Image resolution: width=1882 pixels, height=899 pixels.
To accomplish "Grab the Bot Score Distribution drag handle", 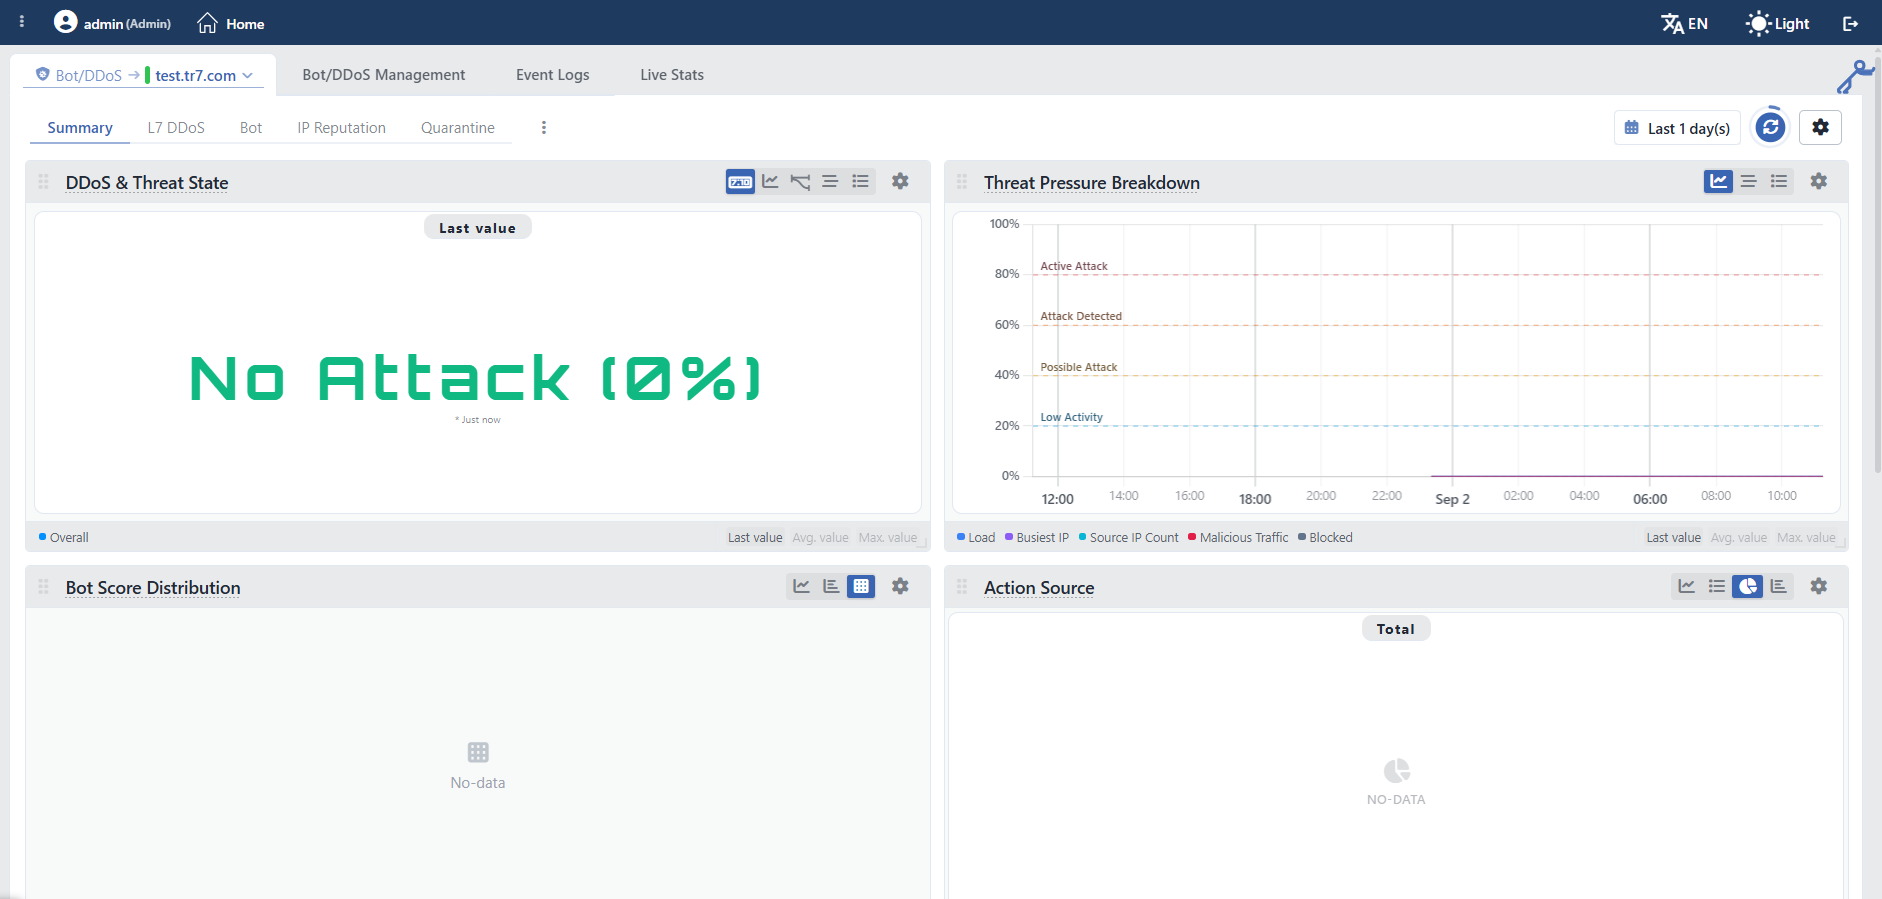I will (43, 586).
